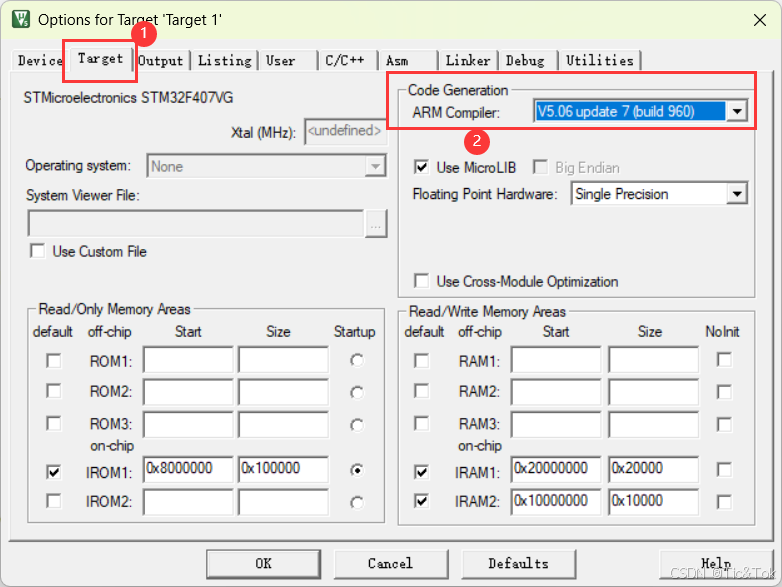The height and width of the screenshot is (587, 782).
Task: Confirm settings with the OK button
Action: tap(263, 564)
